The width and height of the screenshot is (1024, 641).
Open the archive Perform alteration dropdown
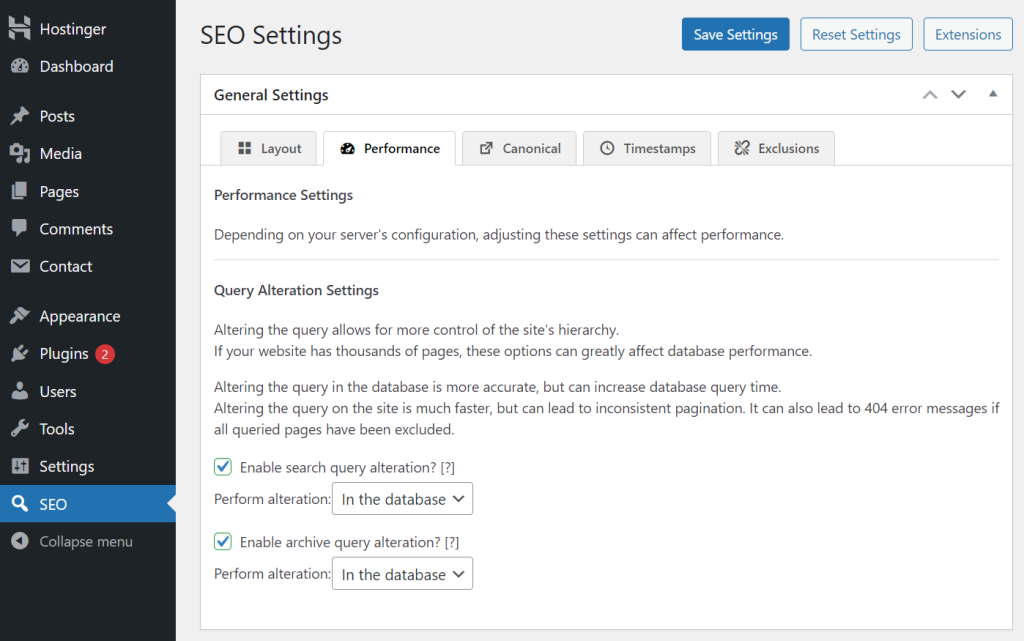(402, 573)
